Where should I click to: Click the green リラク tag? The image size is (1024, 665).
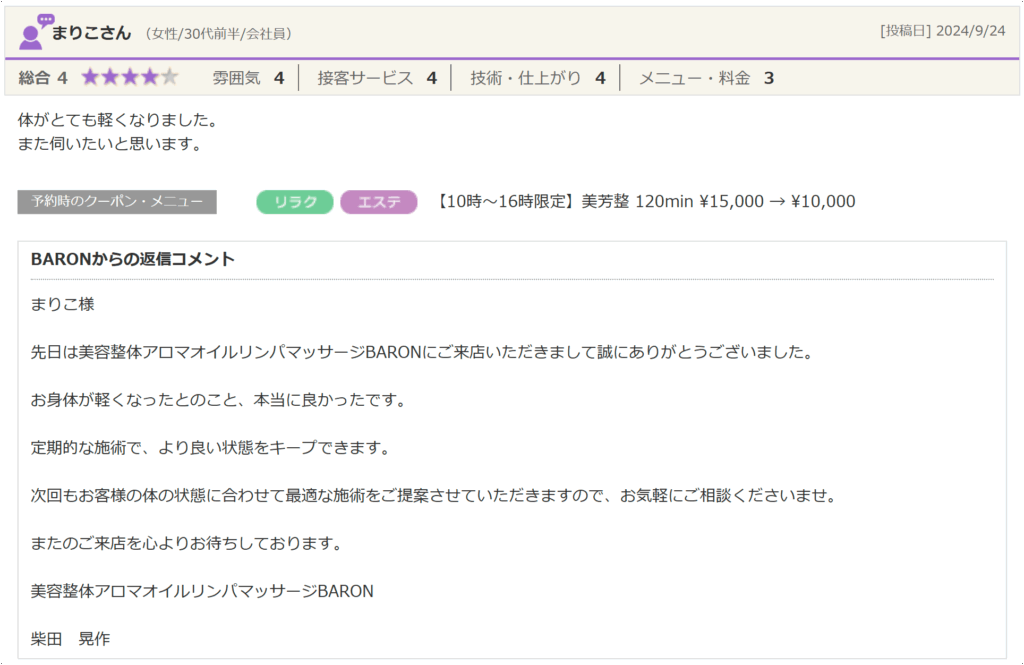click(295, 202)
